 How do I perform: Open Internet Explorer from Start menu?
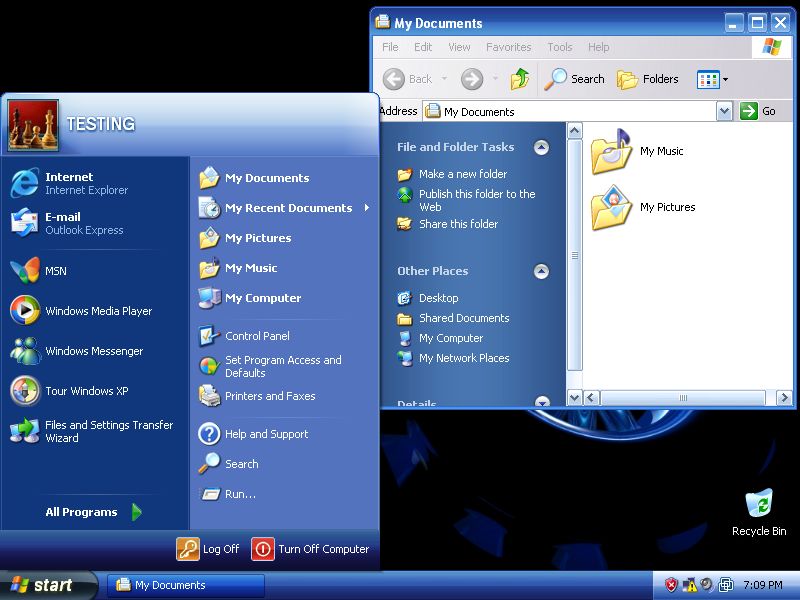pyautogui.click(x=94, y=183)
